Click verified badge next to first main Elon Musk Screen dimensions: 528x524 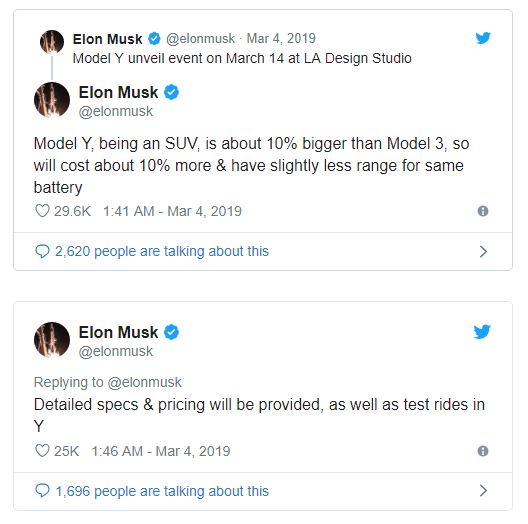click(171, 92)
